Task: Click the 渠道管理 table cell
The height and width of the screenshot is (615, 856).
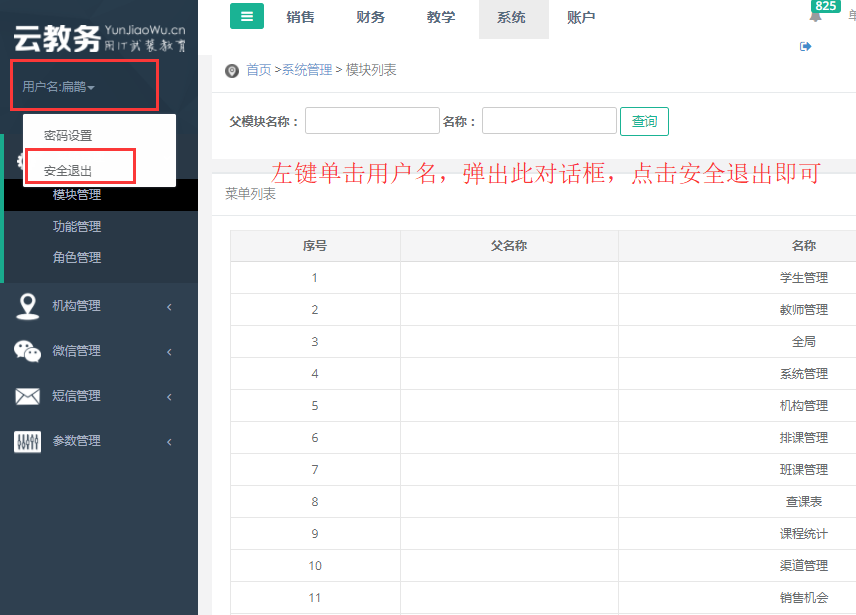Action: coord(804,566)
